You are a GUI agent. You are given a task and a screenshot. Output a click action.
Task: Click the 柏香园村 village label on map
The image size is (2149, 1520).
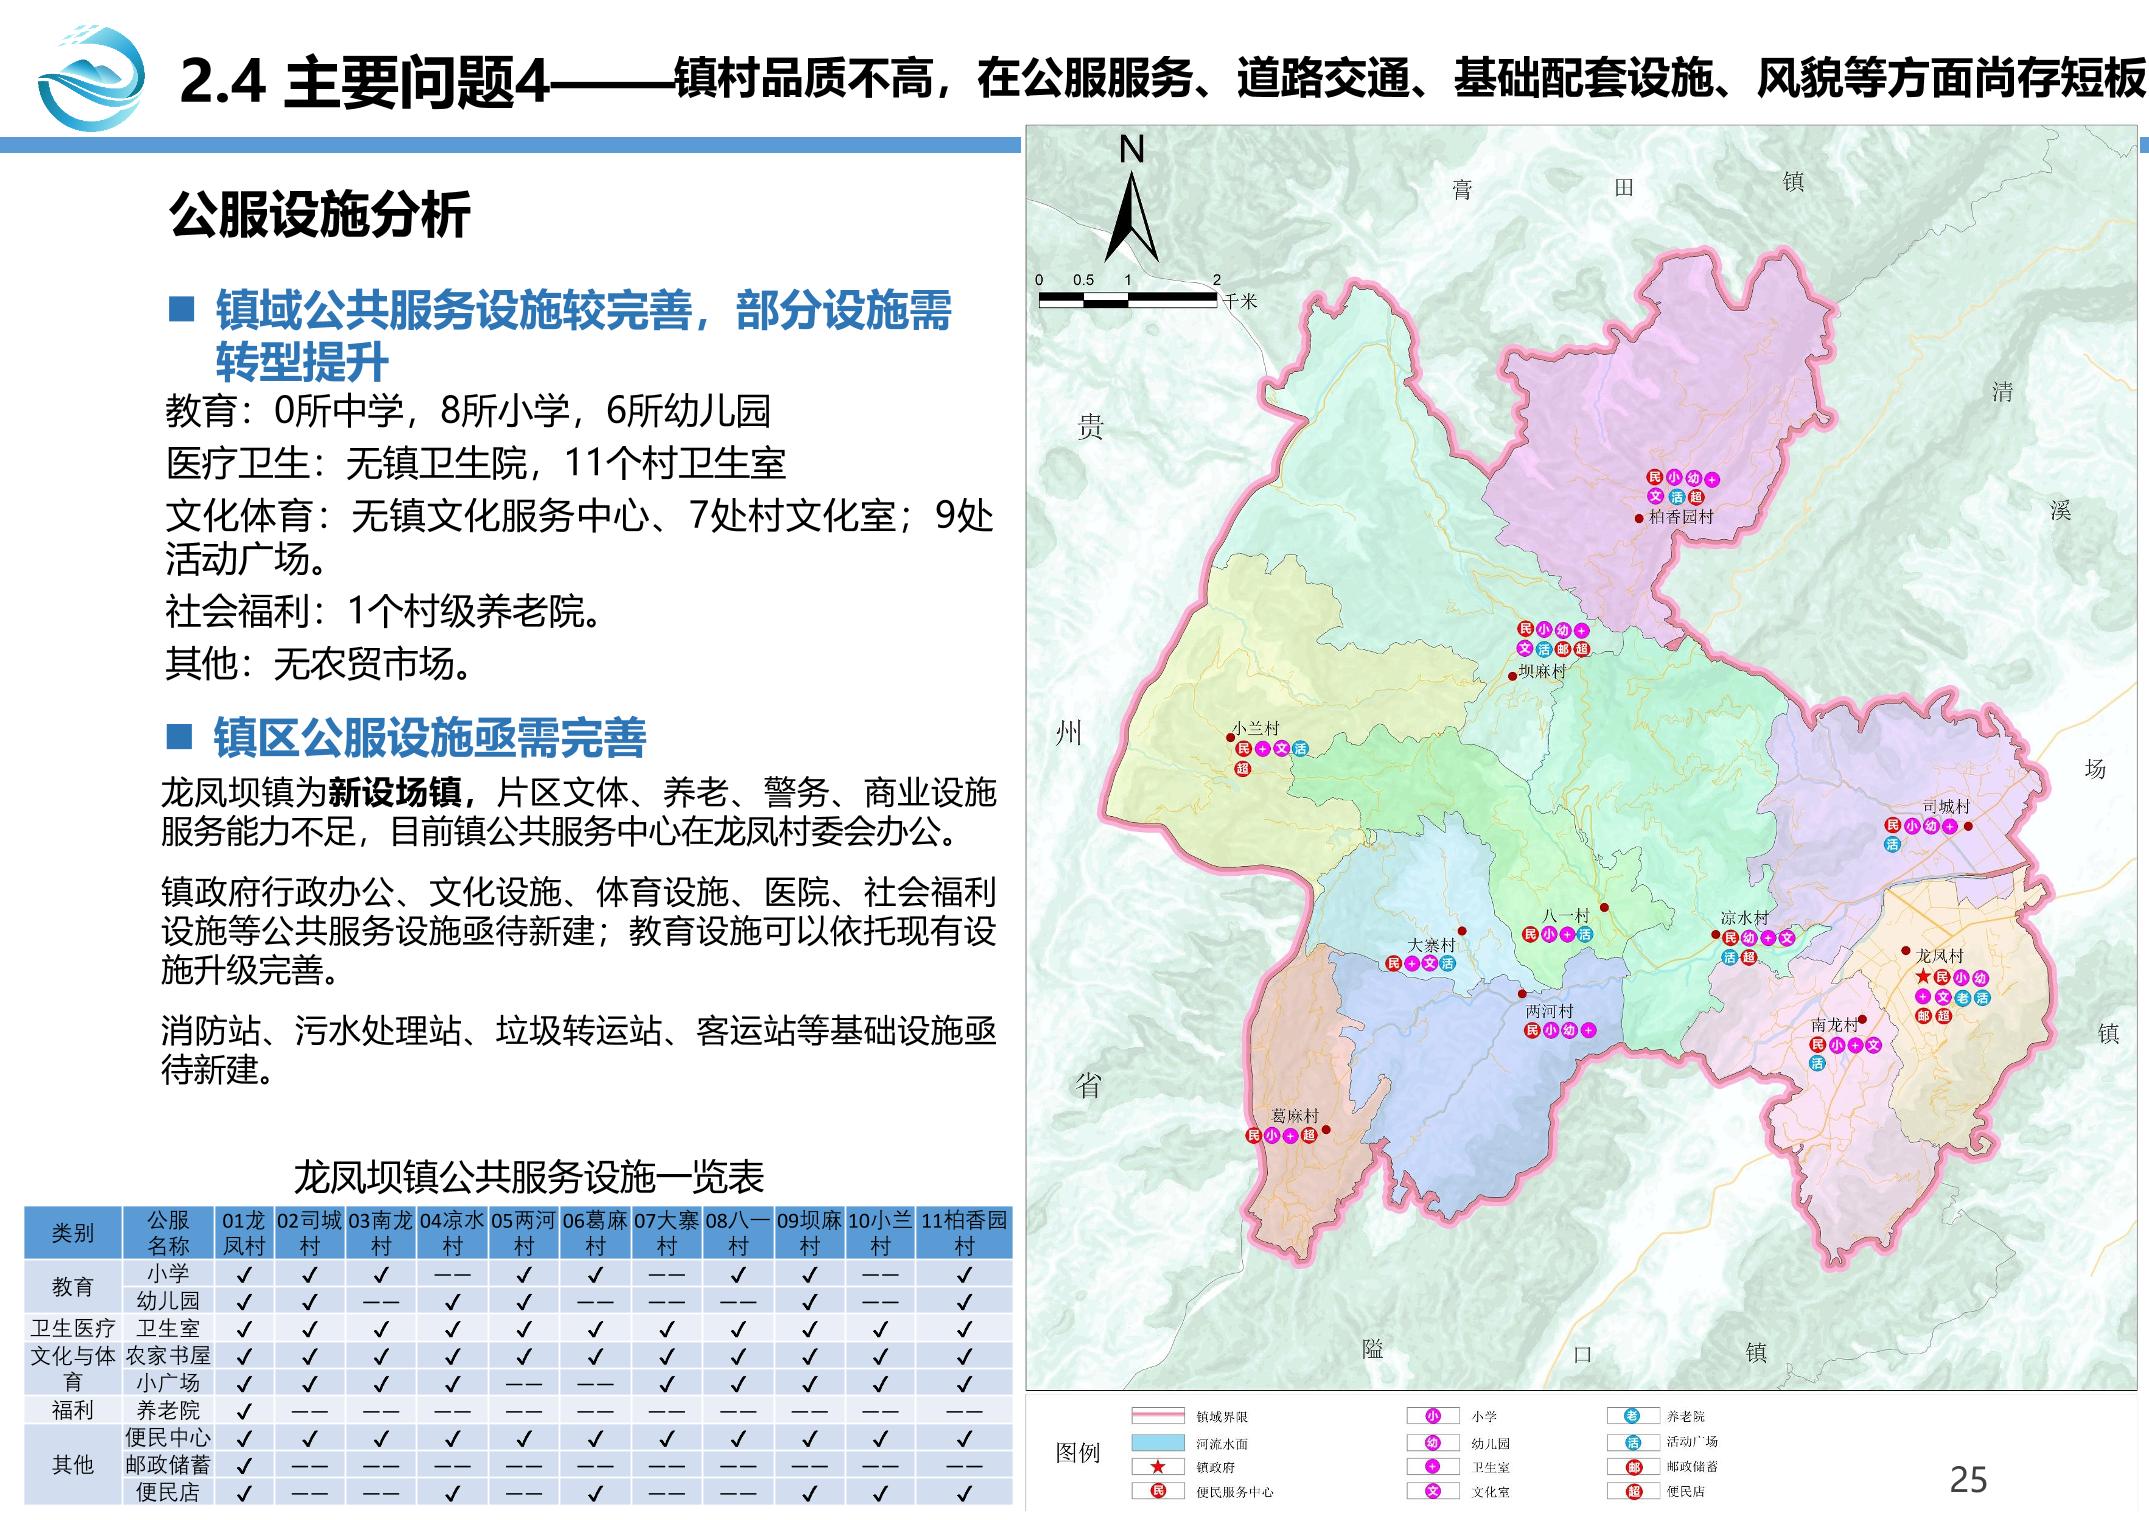click(x=1681, y=517)
